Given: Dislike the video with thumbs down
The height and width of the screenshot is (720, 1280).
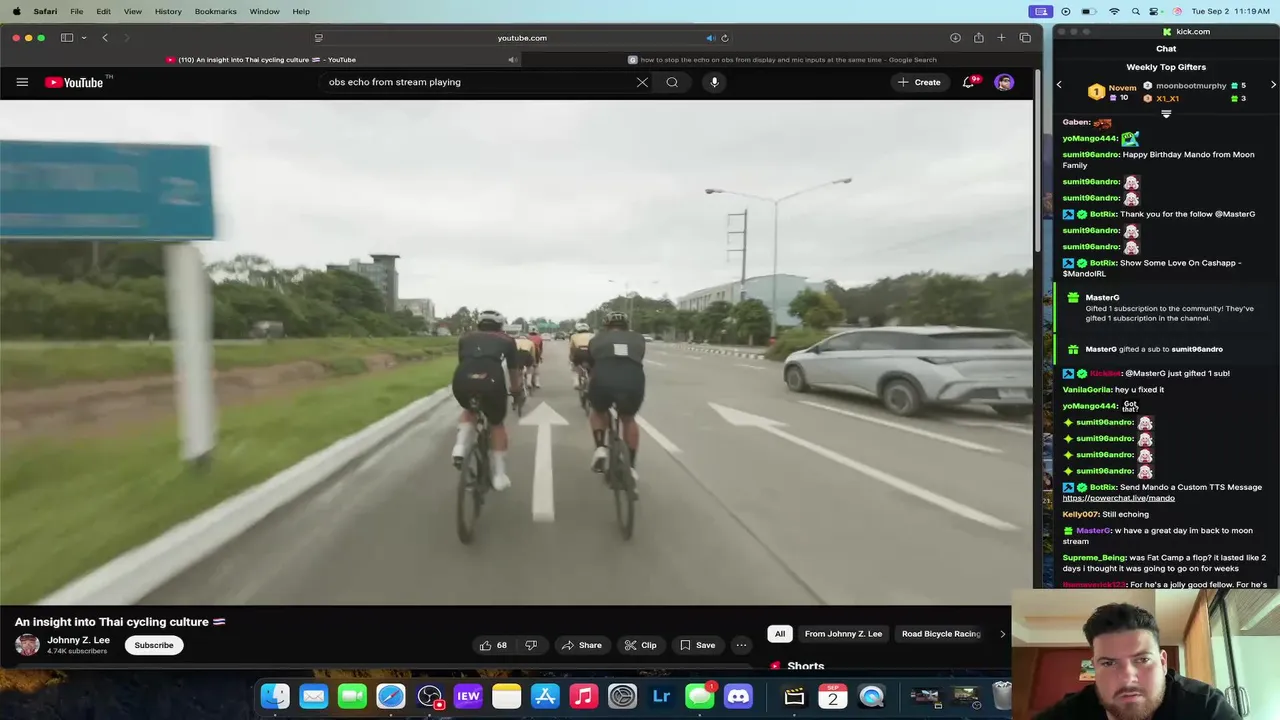Looking at the screenshot, I should pos(531,645).
